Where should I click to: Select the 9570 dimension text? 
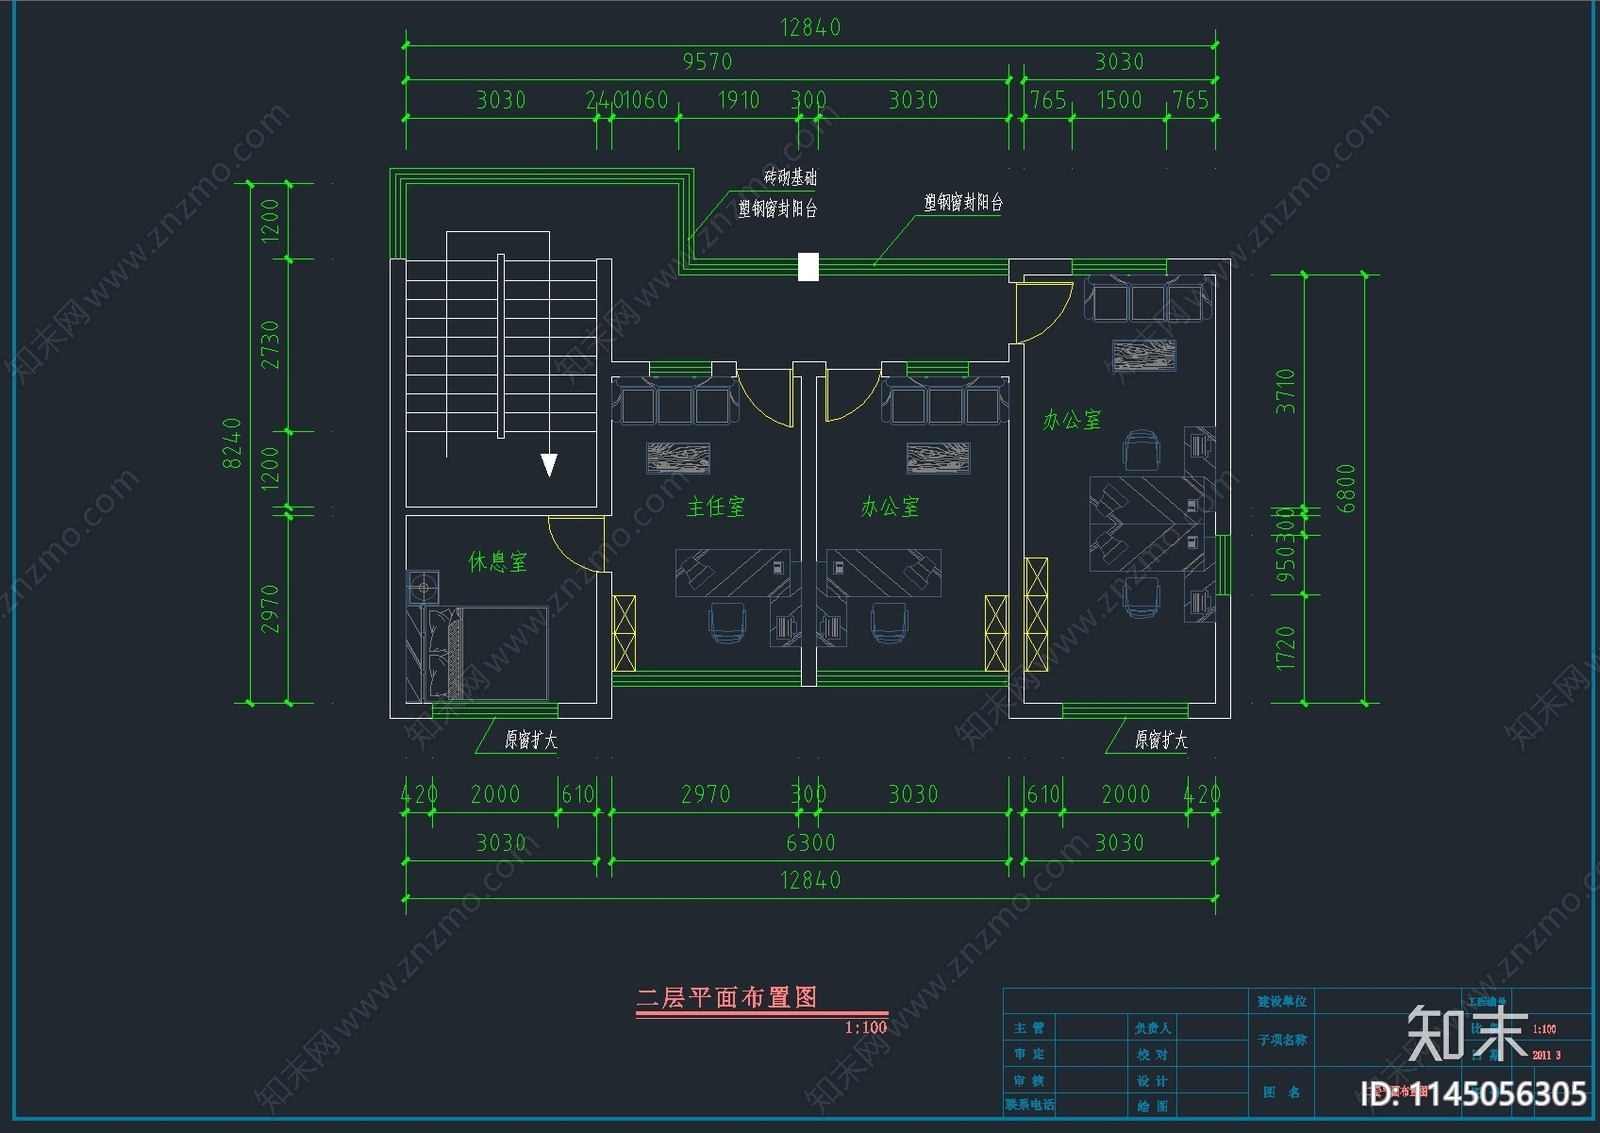click(x=708, y=62)
